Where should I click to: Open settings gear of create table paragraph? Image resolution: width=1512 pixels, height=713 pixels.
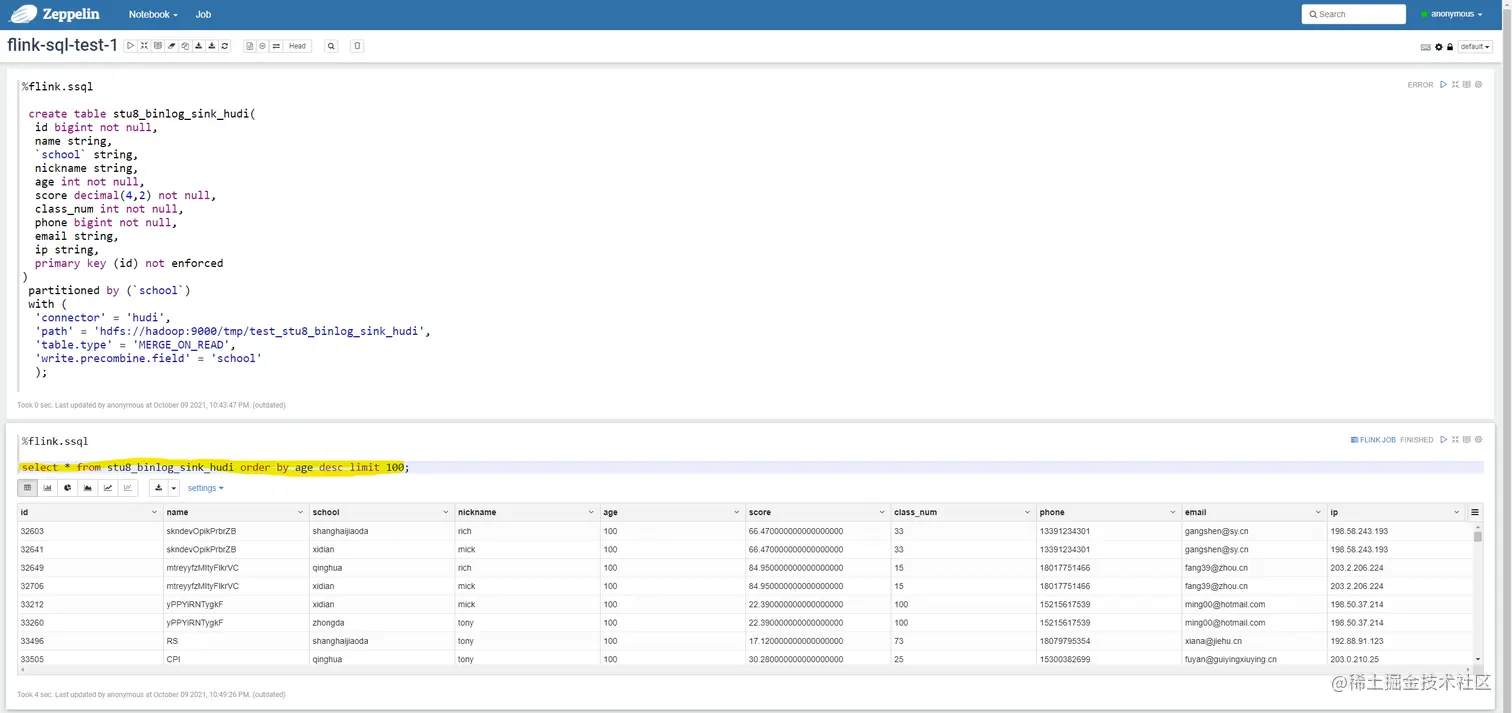click(1478, 84)
